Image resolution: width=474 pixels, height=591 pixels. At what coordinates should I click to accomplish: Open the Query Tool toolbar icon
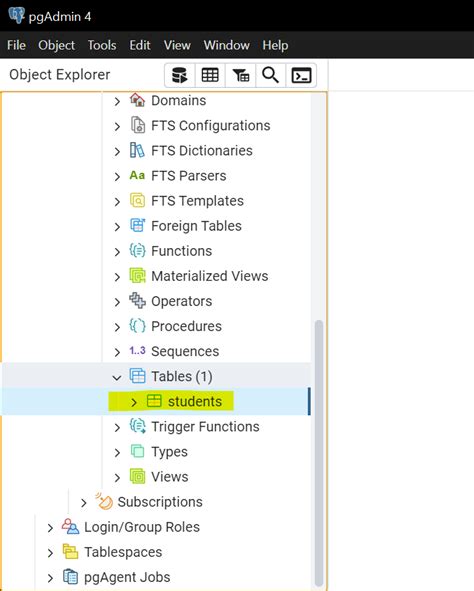point(180,75)
